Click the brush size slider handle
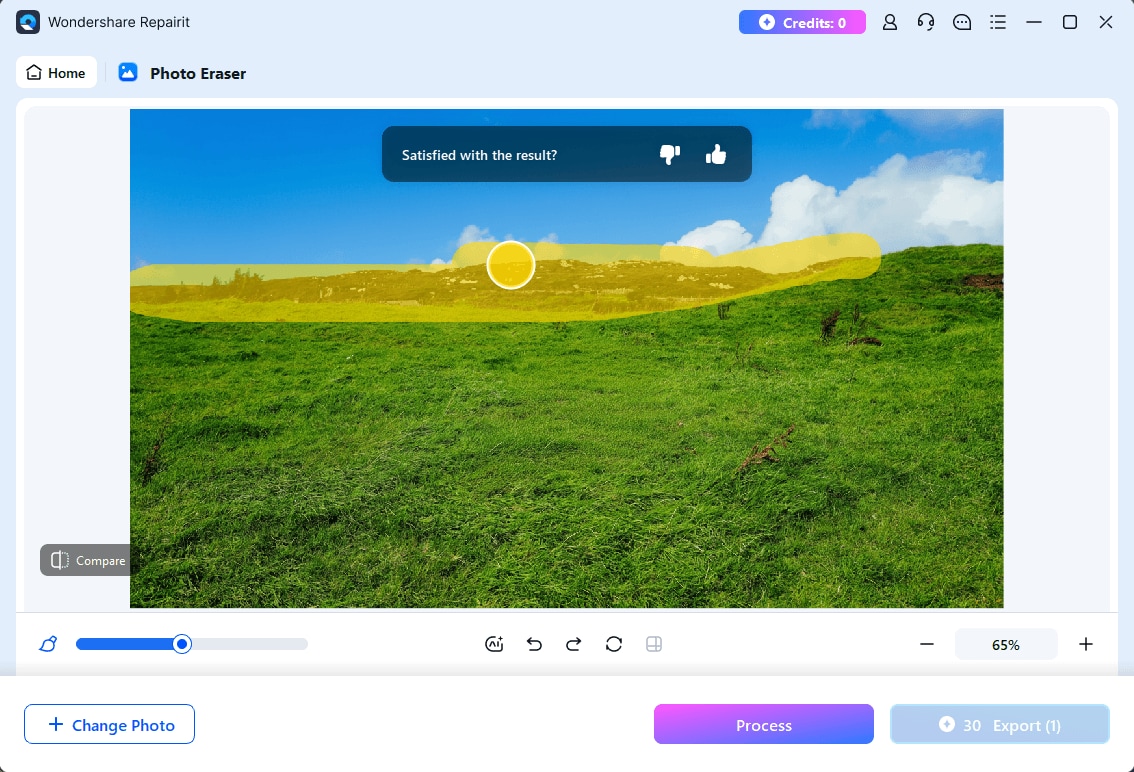This screenshot has width=1134, height=772. pos(182,644)
